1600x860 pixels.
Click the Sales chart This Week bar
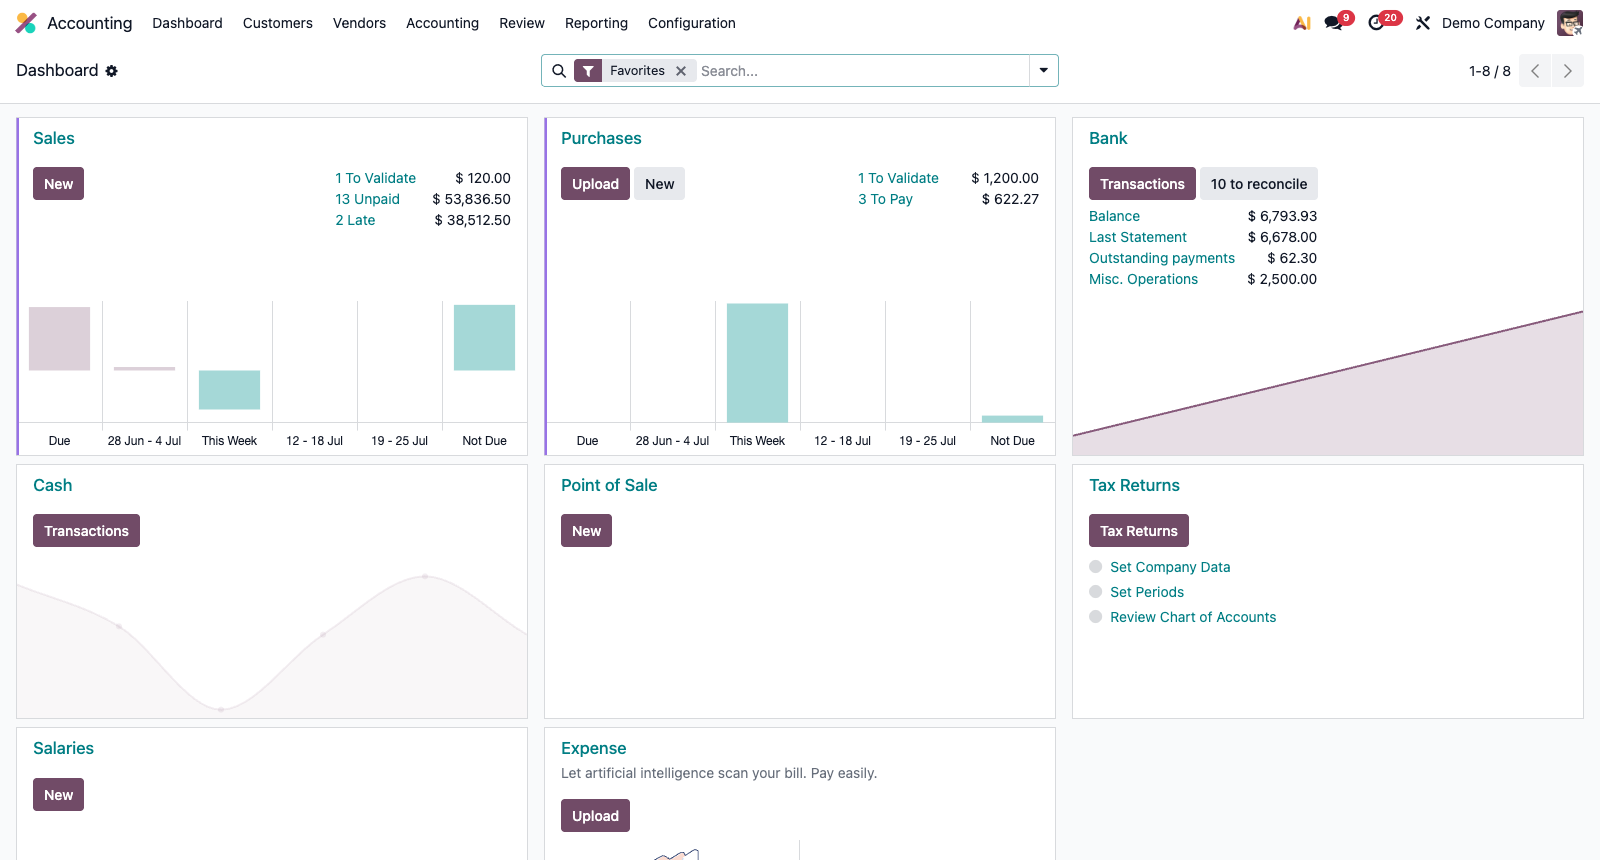point(229,390)
